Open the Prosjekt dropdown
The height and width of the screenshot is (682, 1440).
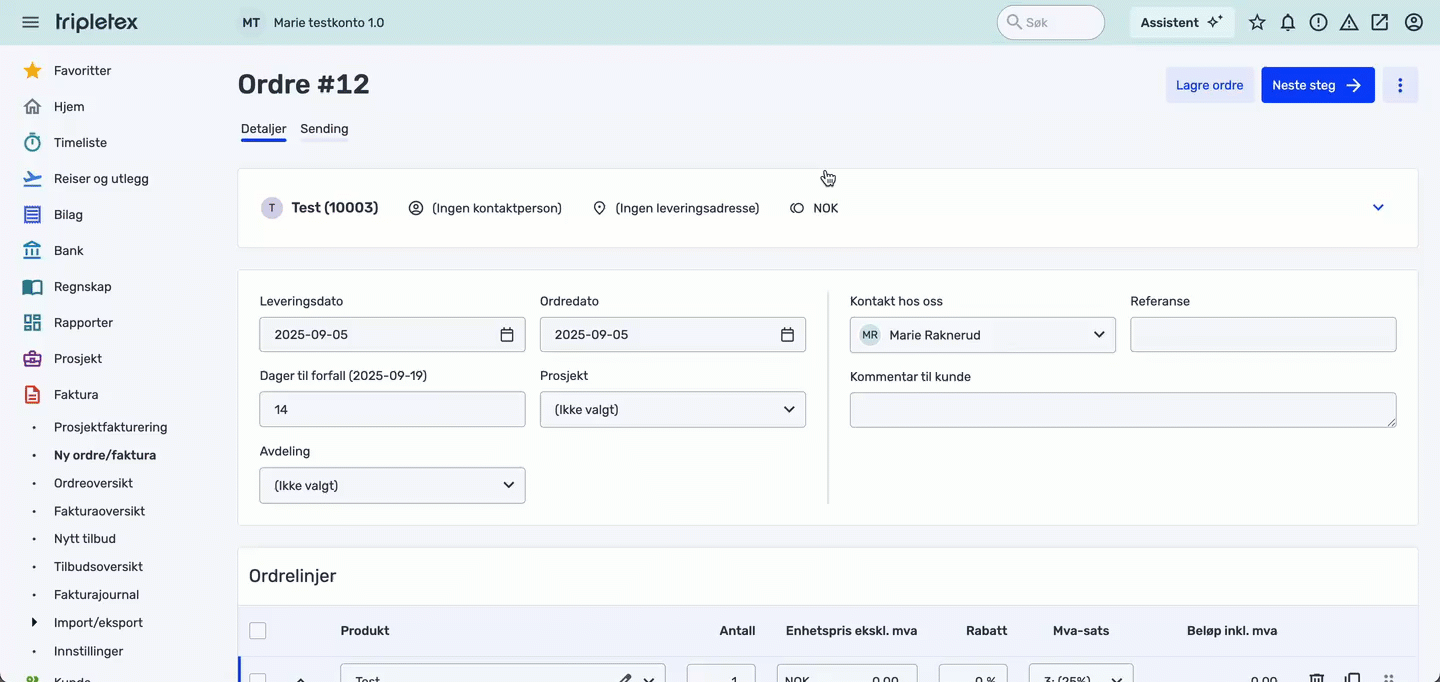tap(673, 409)
